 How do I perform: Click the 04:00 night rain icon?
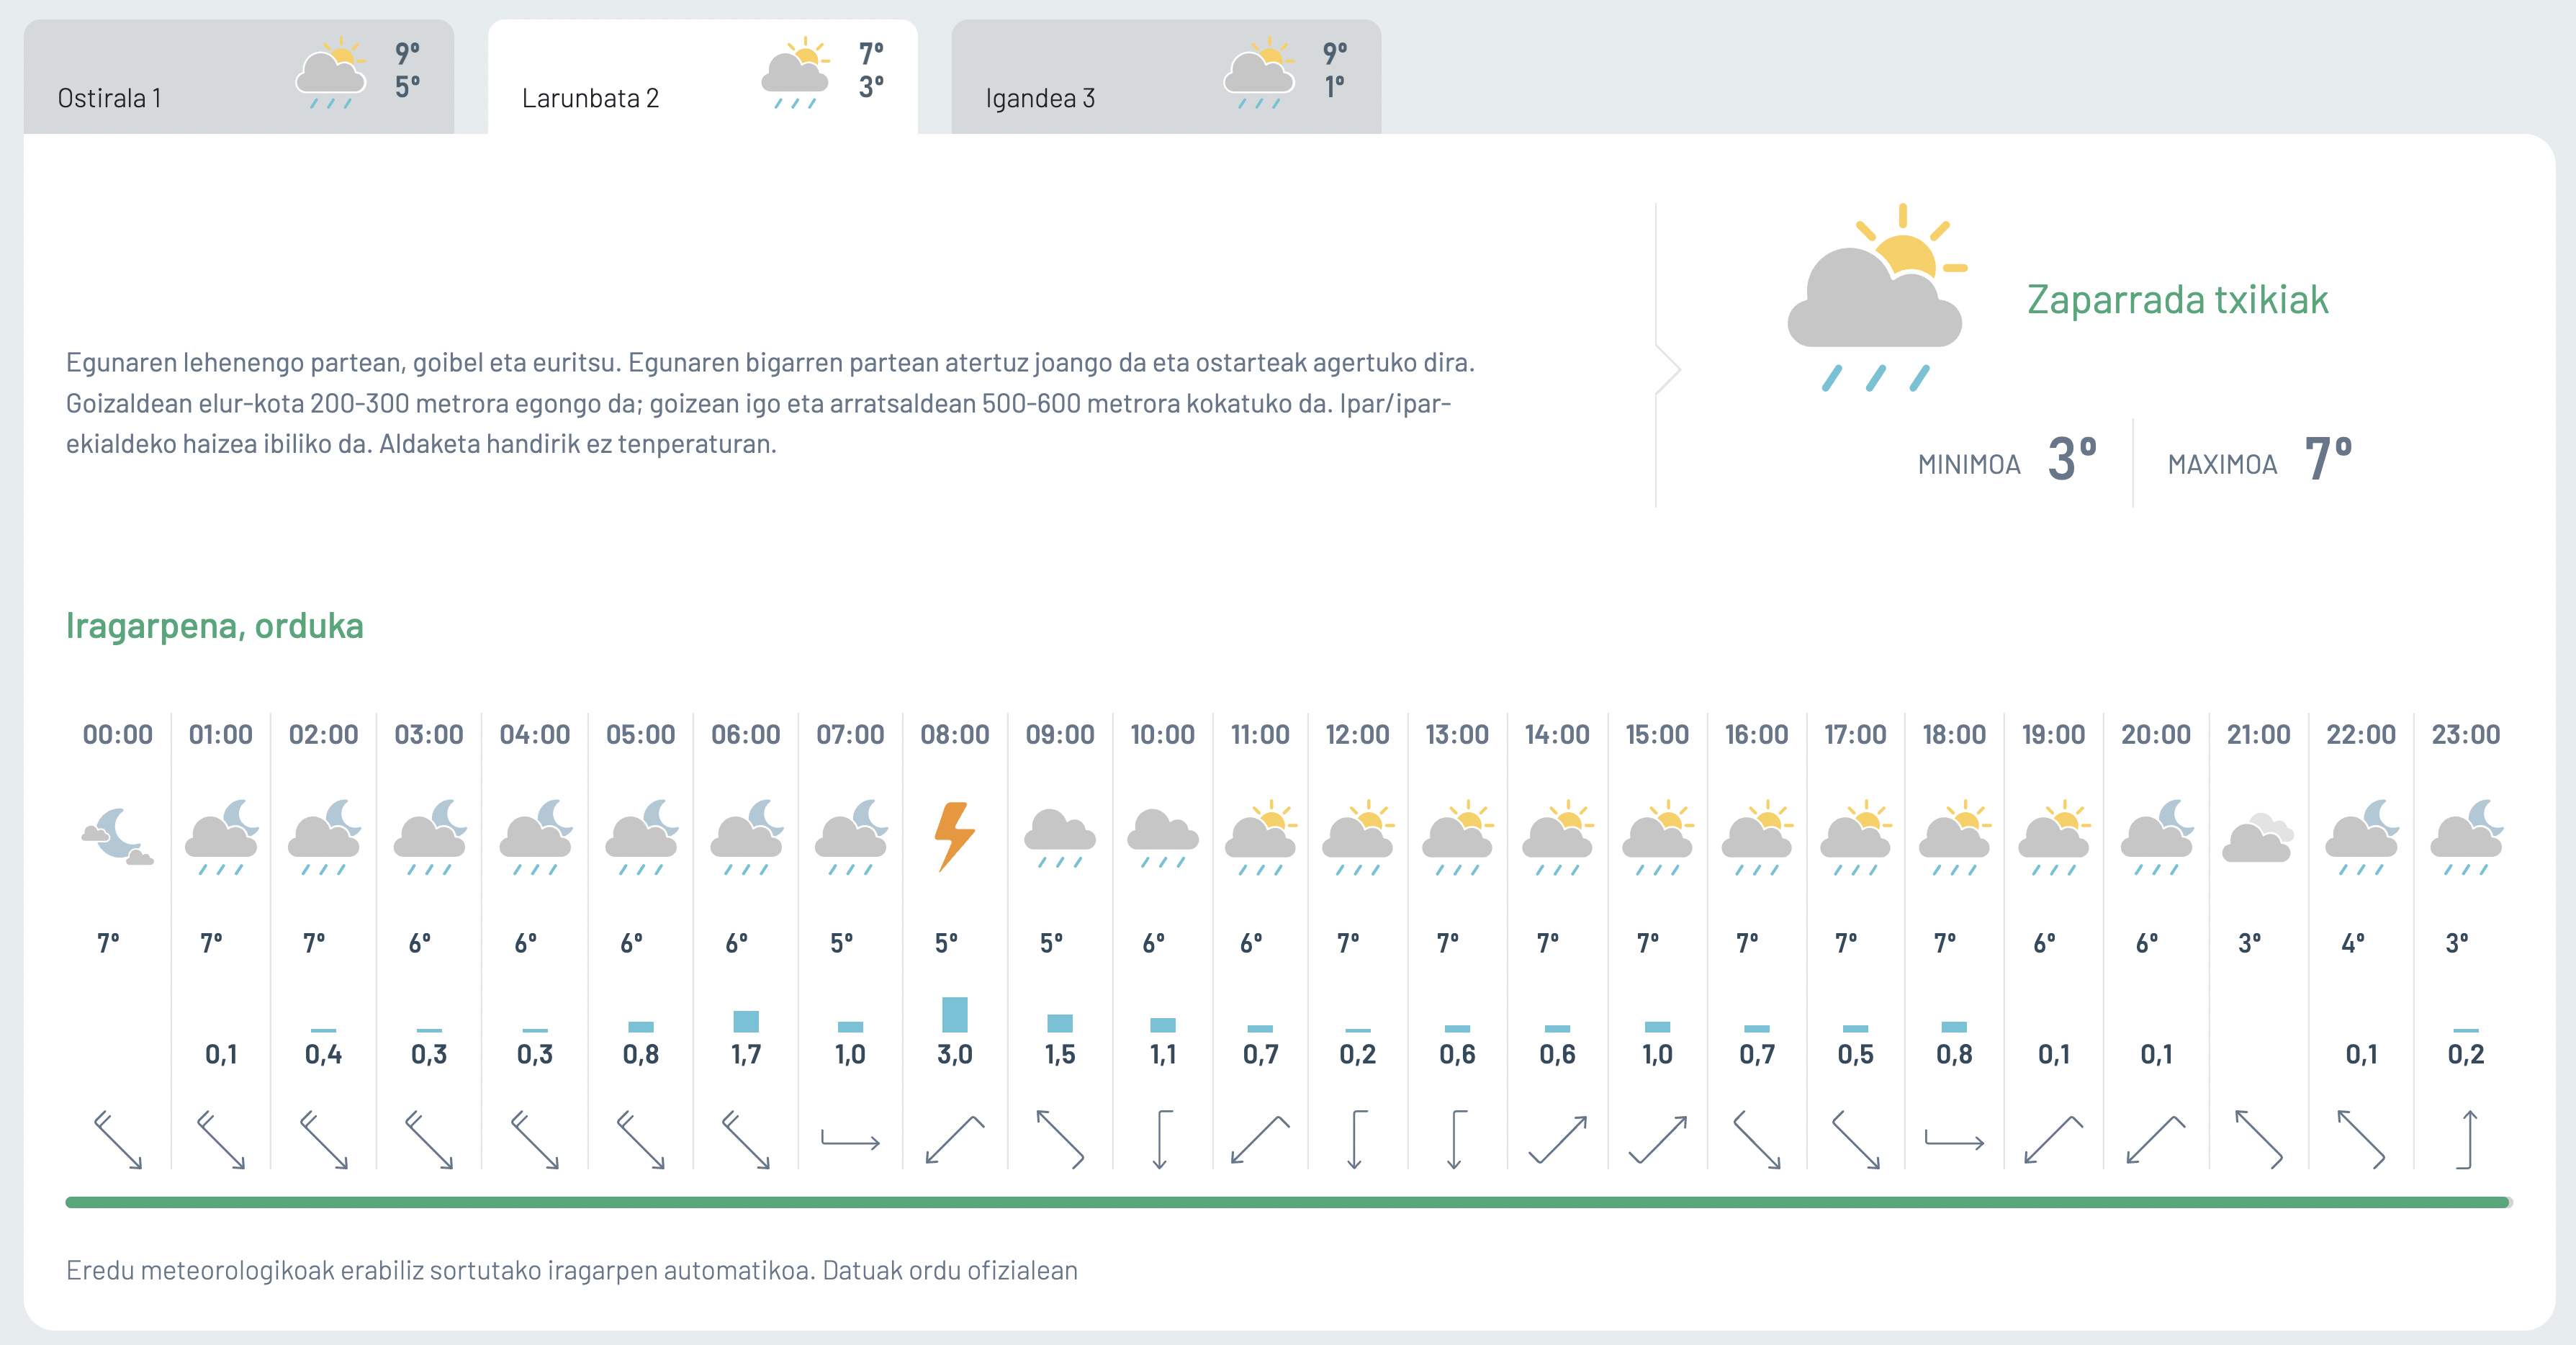[535, 838]
